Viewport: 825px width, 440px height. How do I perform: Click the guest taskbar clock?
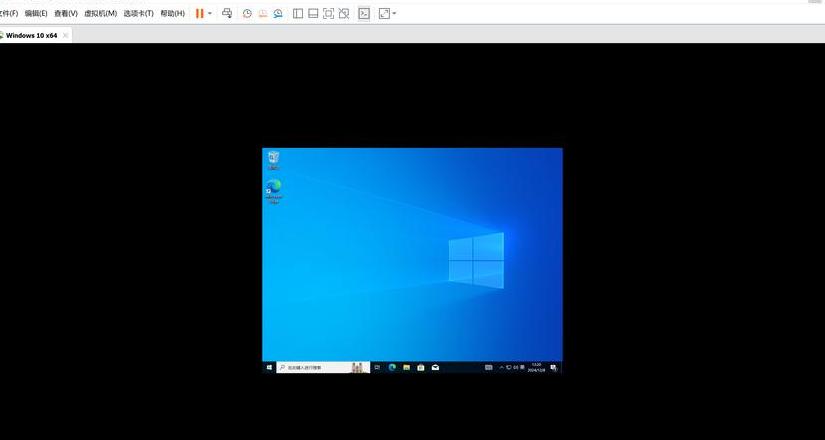pyautogui.click(x=536, y=367)
